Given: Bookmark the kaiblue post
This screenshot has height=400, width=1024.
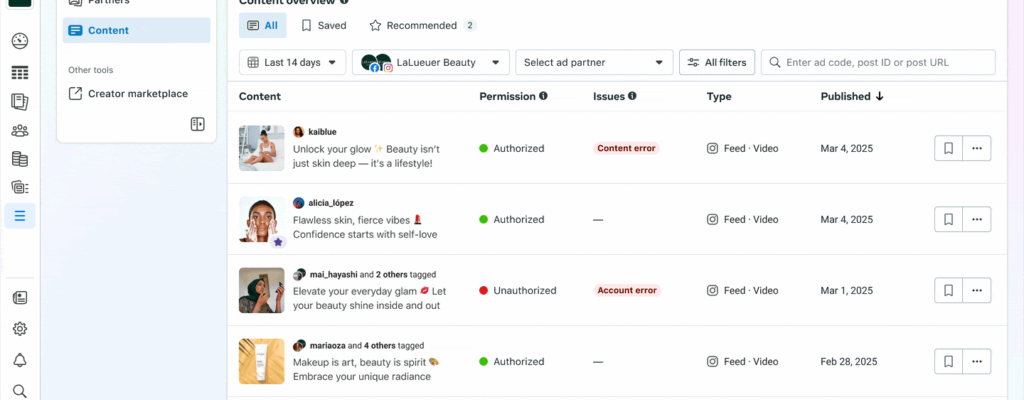Looking at the screenshot, I should pos(948,148).
